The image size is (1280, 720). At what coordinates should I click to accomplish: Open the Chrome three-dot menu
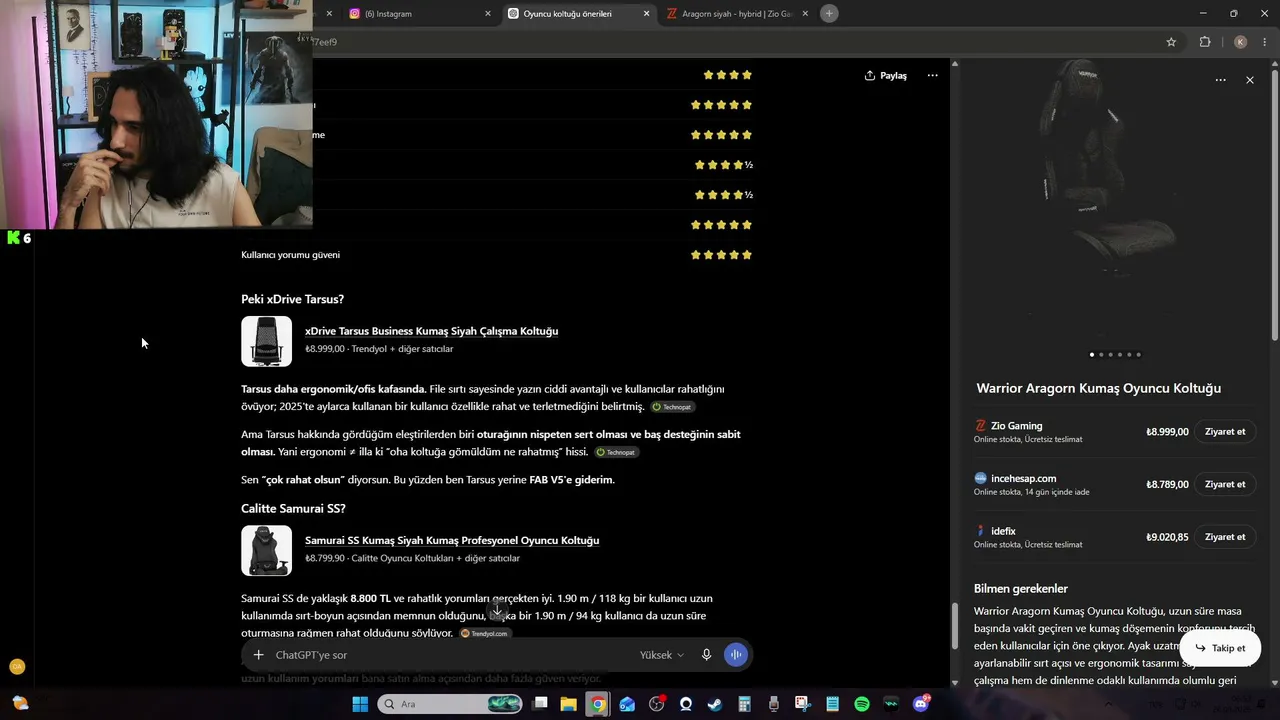1265,42
